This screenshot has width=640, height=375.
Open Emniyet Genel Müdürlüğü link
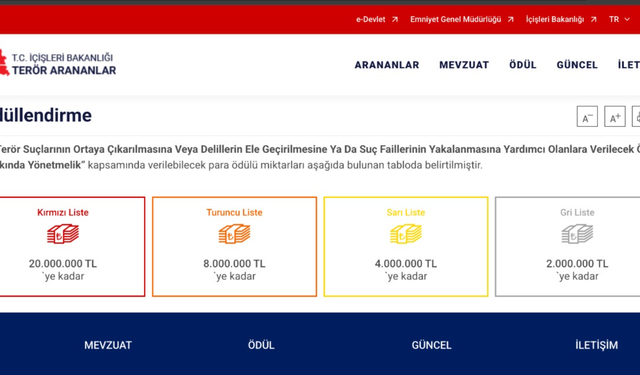point(456,19)
